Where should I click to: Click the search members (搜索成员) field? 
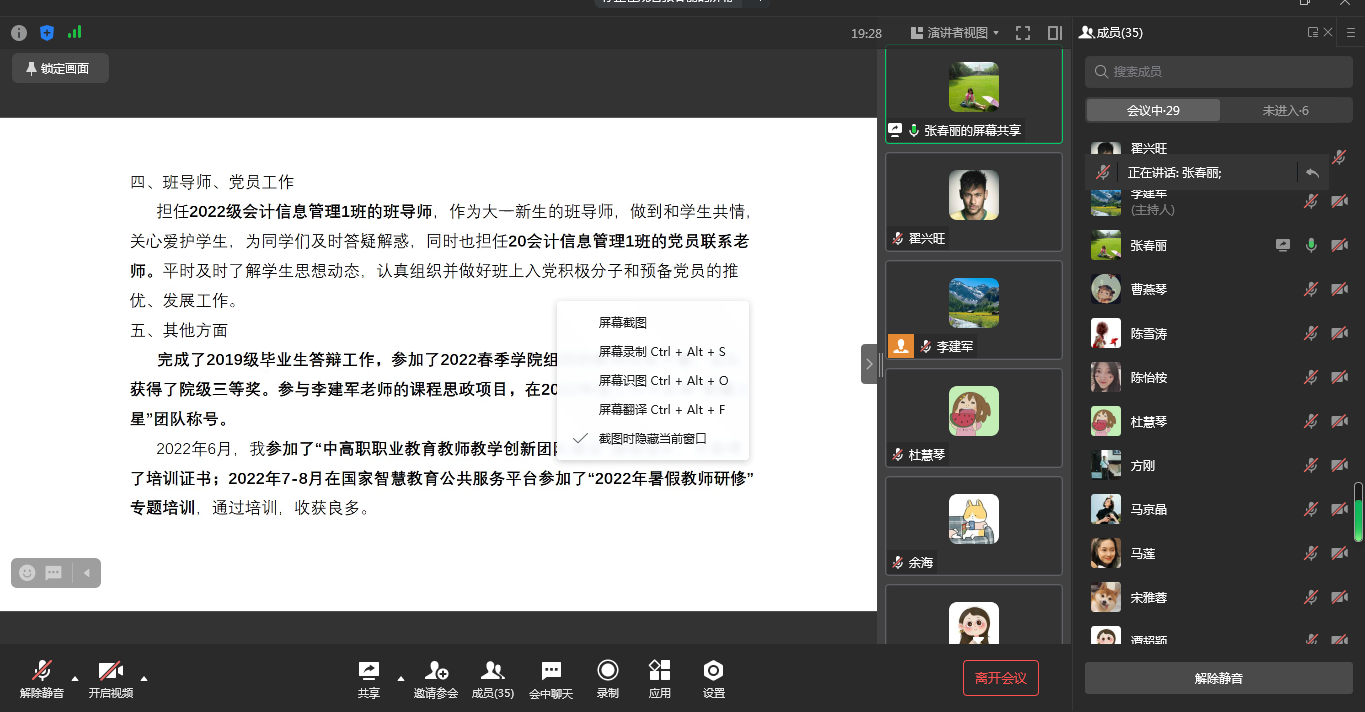1220,72
